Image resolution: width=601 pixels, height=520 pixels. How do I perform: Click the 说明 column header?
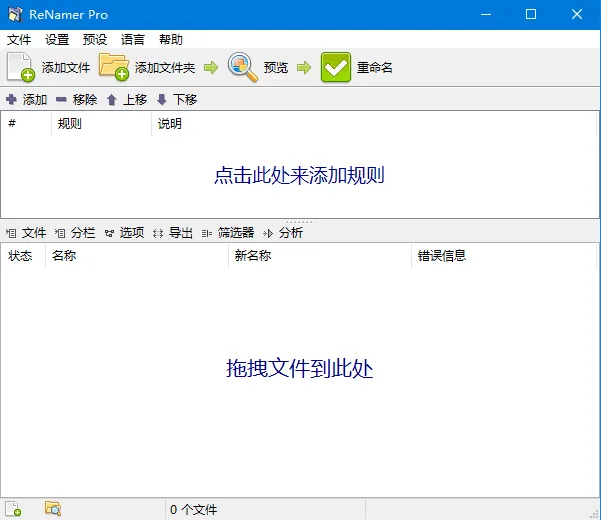tap(374, 123)
